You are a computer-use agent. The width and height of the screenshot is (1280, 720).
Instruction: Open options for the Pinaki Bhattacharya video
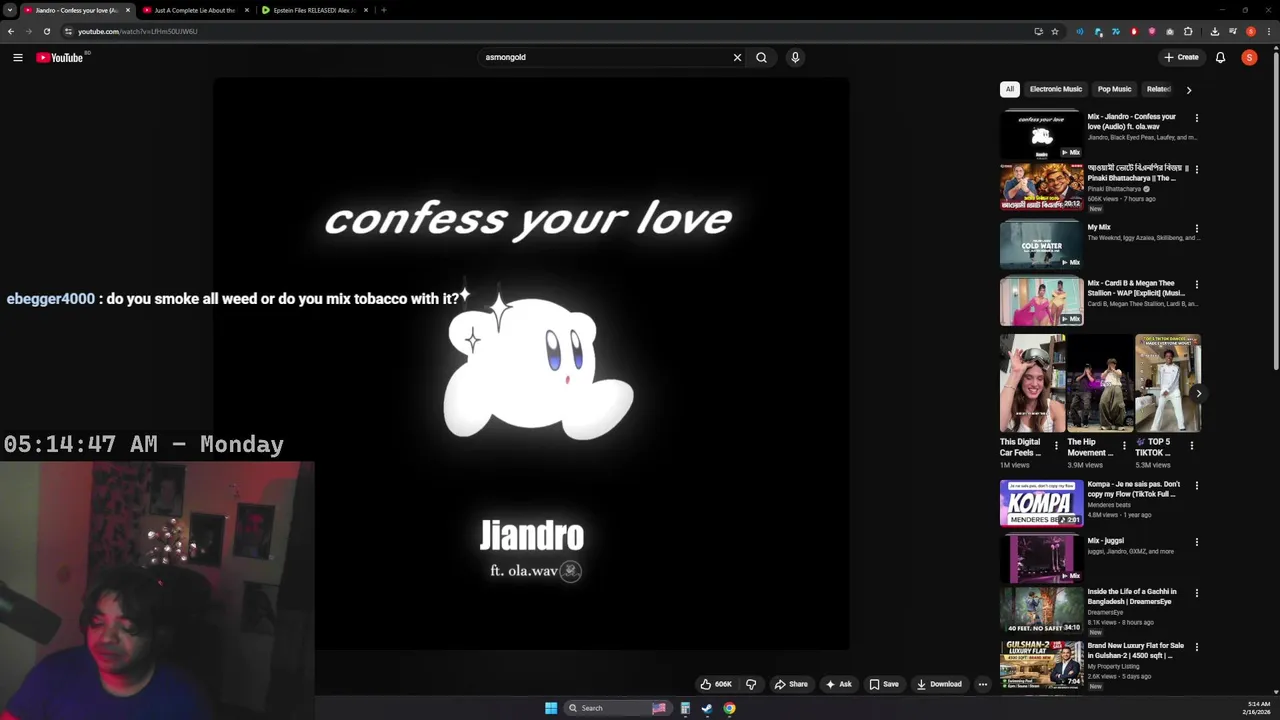tap(1196, 169)
